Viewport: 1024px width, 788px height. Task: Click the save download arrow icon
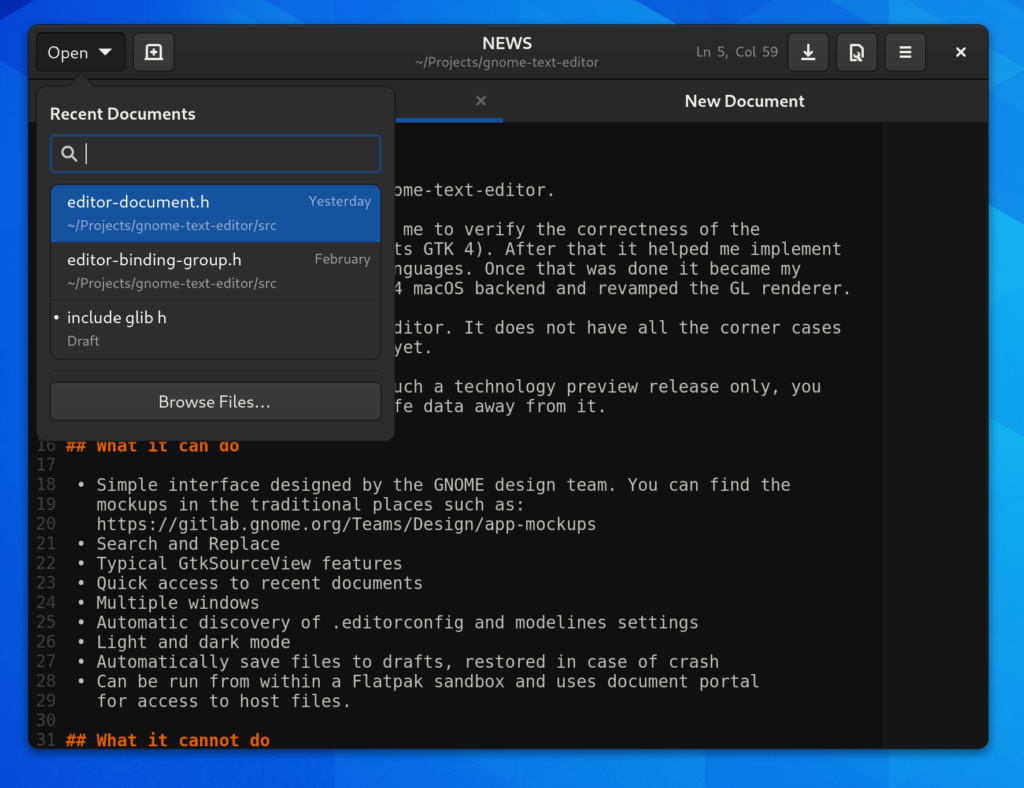[808, 52]
